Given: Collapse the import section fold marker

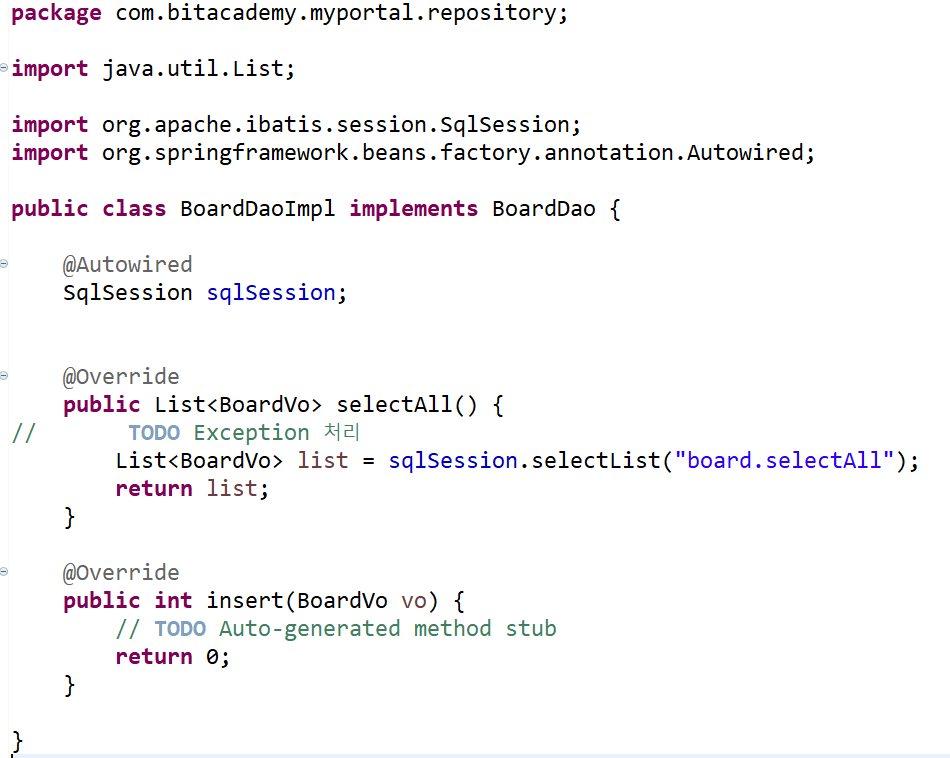Looking at the screenshot, I should [x=4, y=67].
